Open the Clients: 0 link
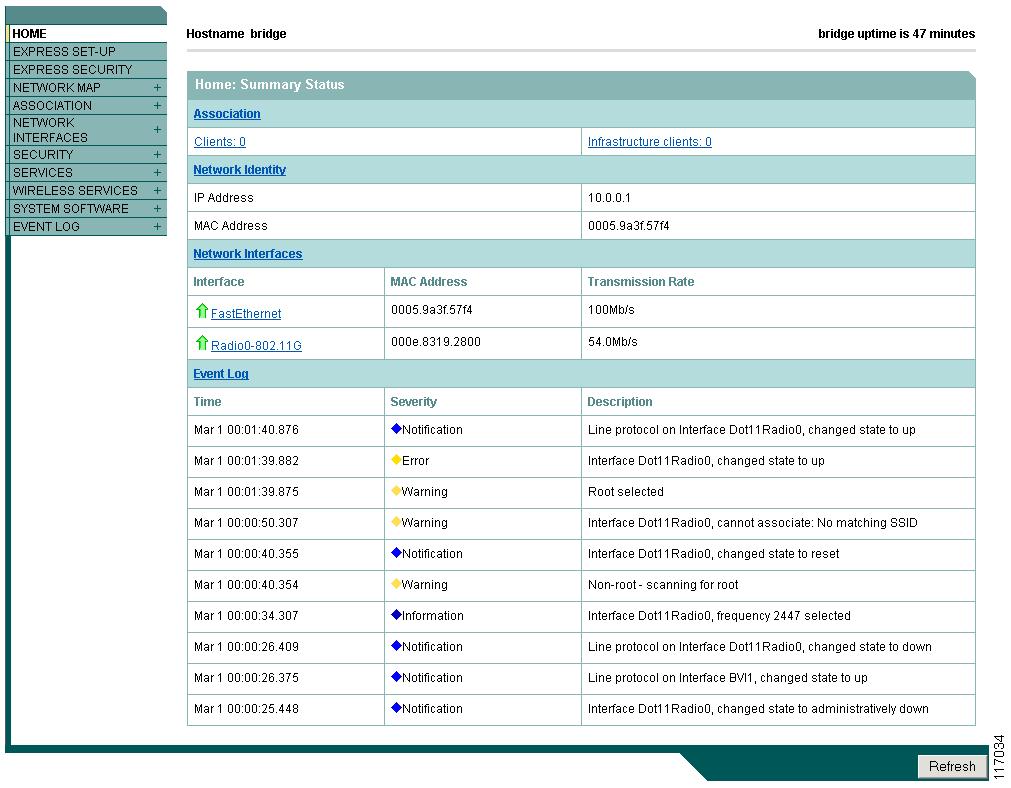 [220, 142]
